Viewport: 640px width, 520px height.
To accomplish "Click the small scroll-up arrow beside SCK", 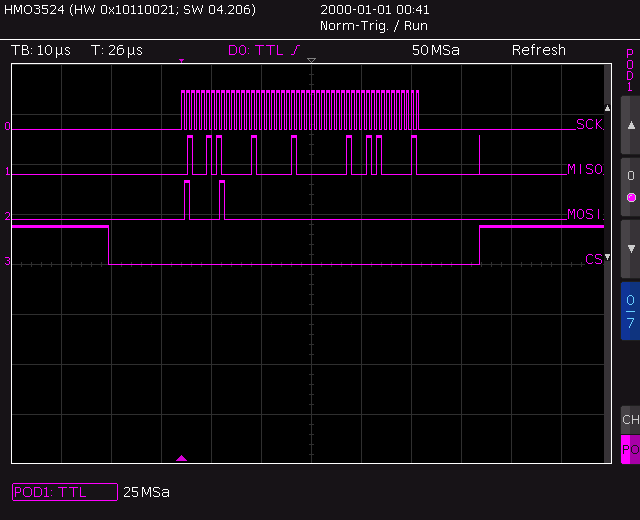I will [607, 108].
